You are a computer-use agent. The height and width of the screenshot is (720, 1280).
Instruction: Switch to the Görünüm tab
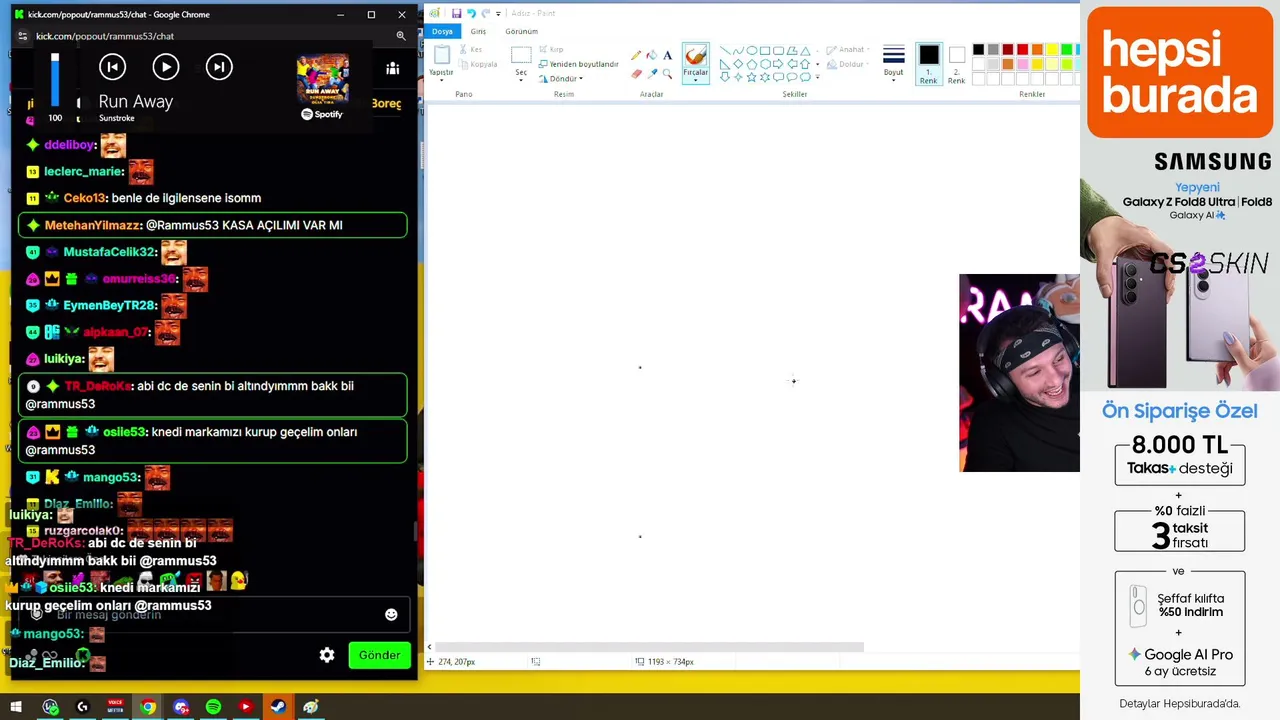(521, 31)
